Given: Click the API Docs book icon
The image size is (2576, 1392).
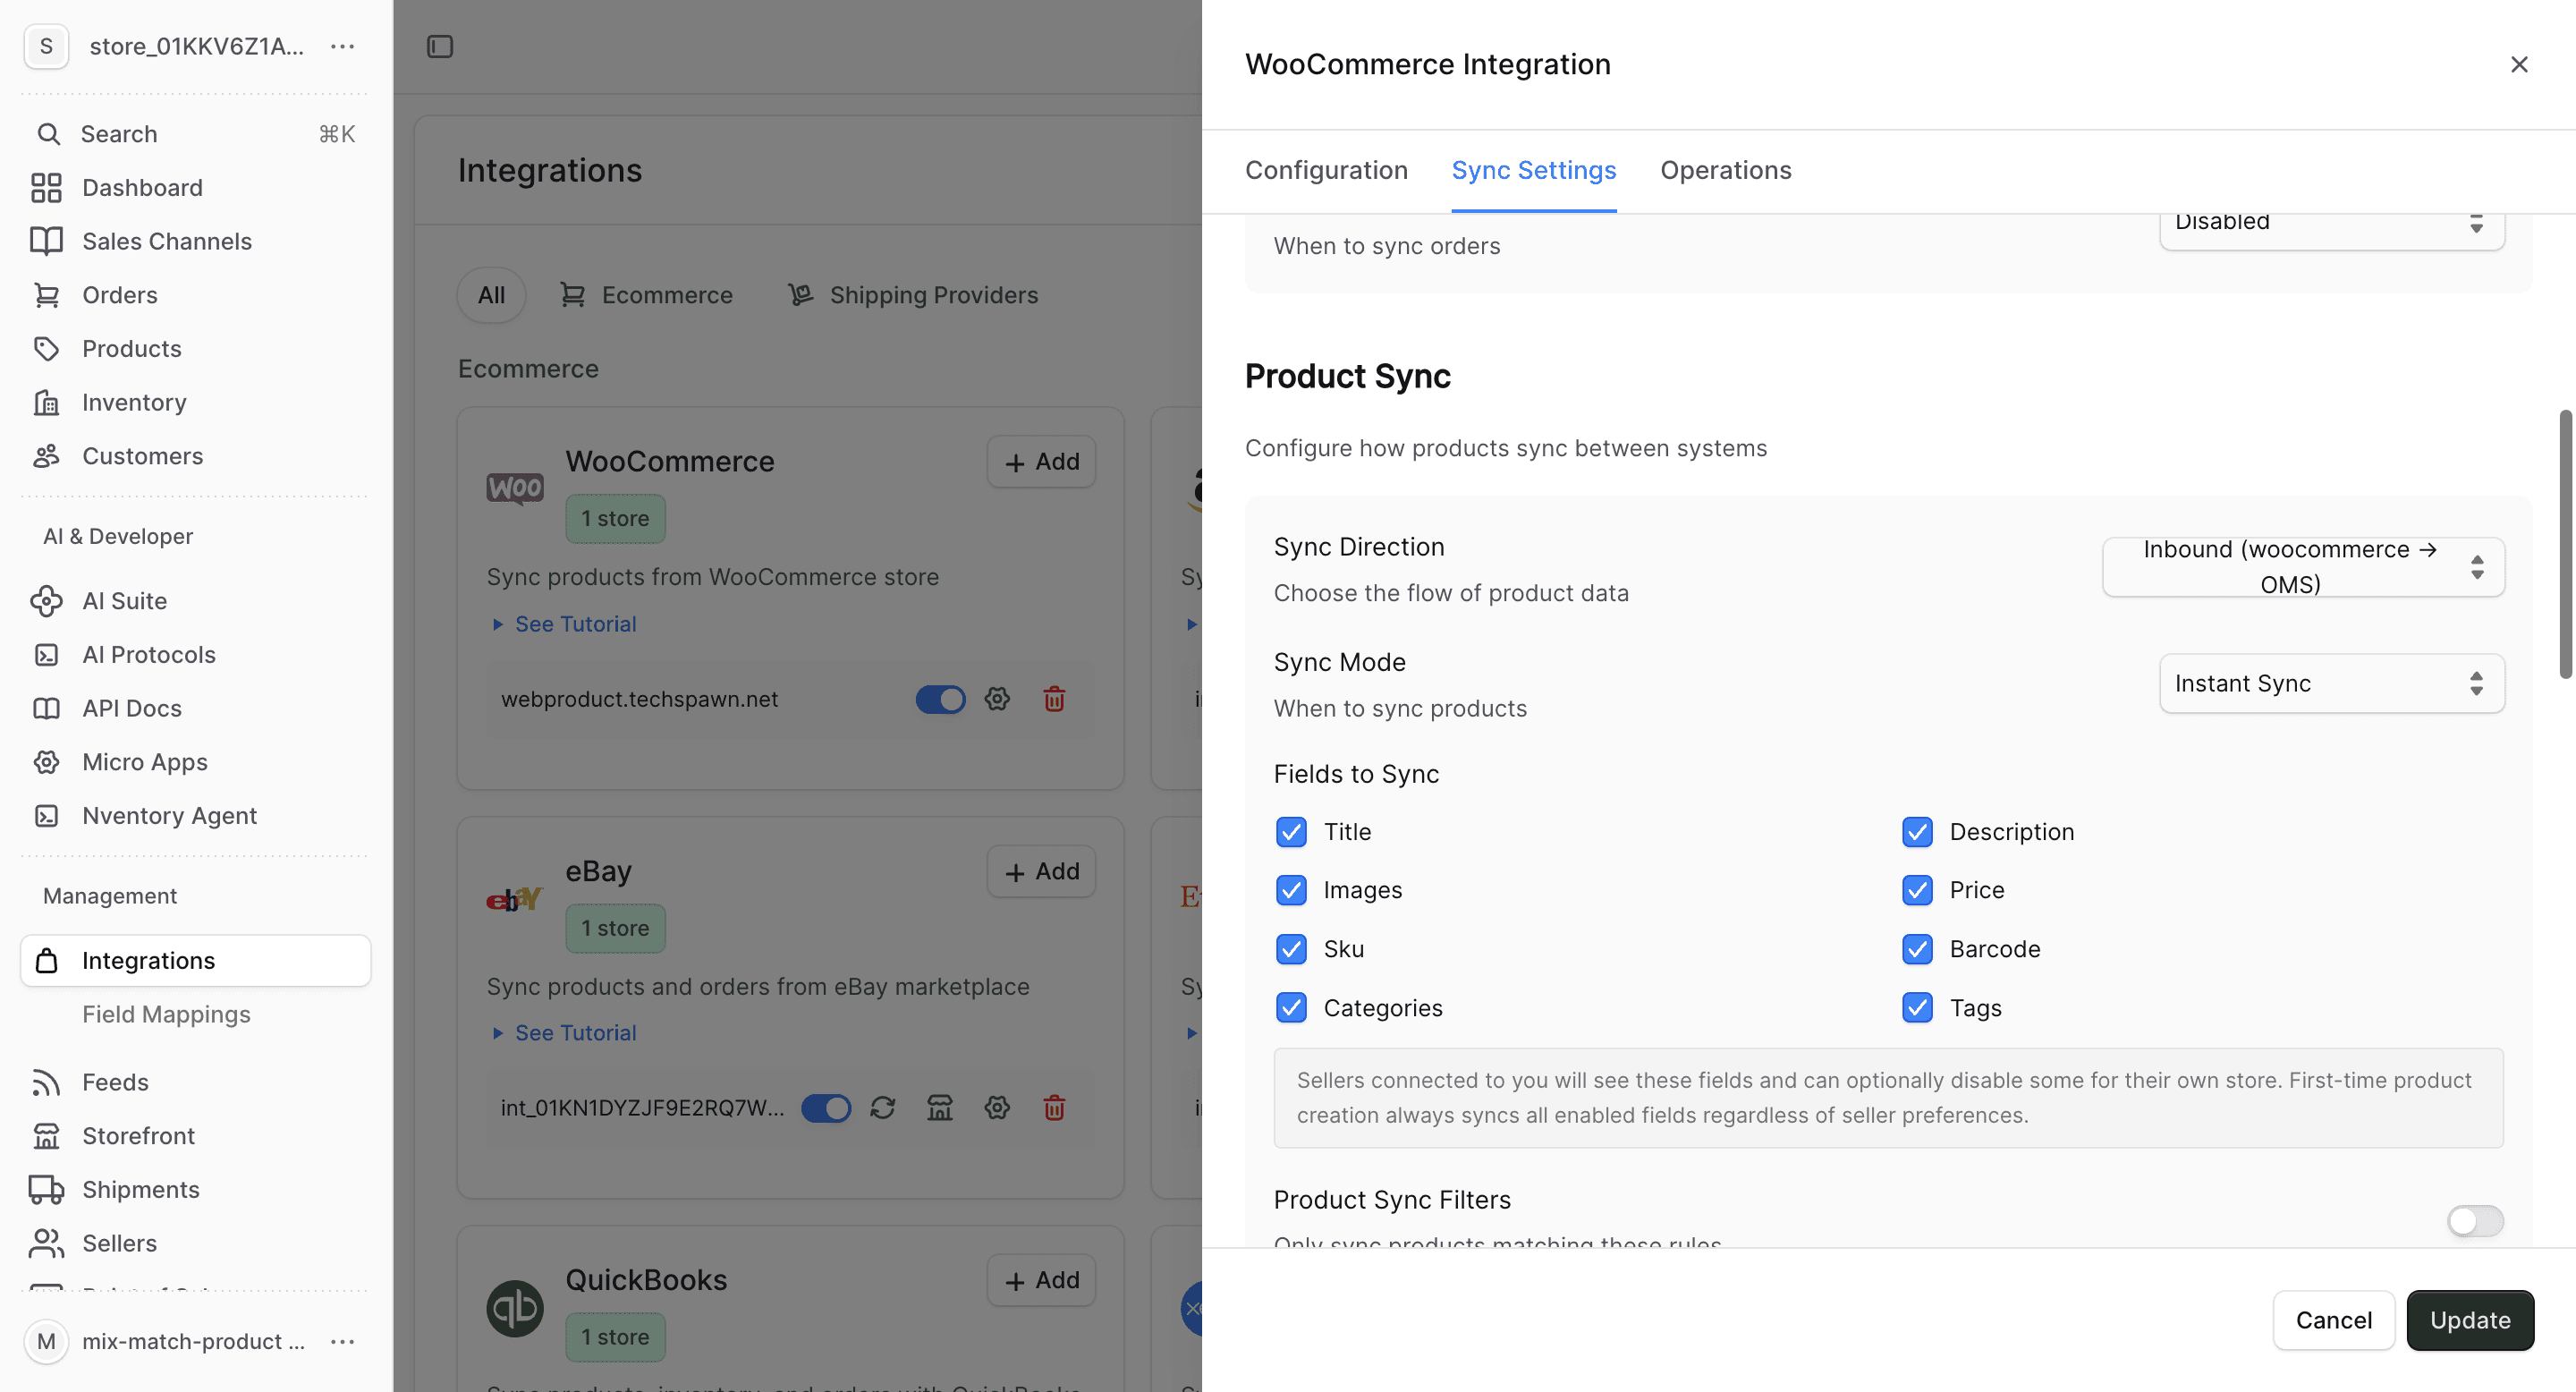Looking at the screenshot, I should click(46, 708).
